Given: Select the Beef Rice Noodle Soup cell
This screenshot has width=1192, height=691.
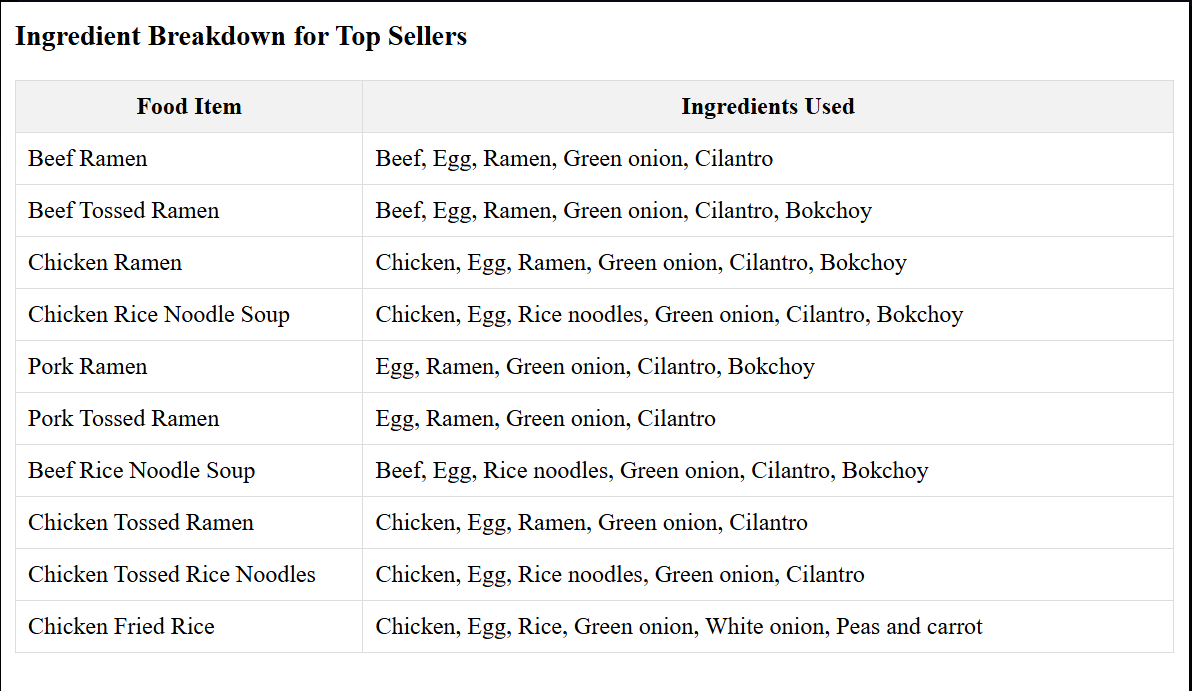Looking at the screenshot, I should point(142,471).
